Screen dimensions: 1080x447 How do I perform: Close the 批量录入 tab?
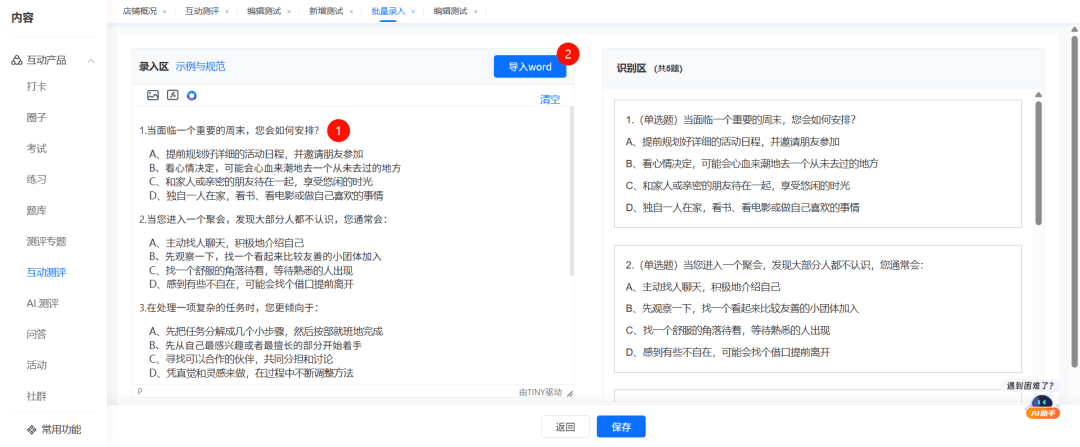tap(412, 11)
